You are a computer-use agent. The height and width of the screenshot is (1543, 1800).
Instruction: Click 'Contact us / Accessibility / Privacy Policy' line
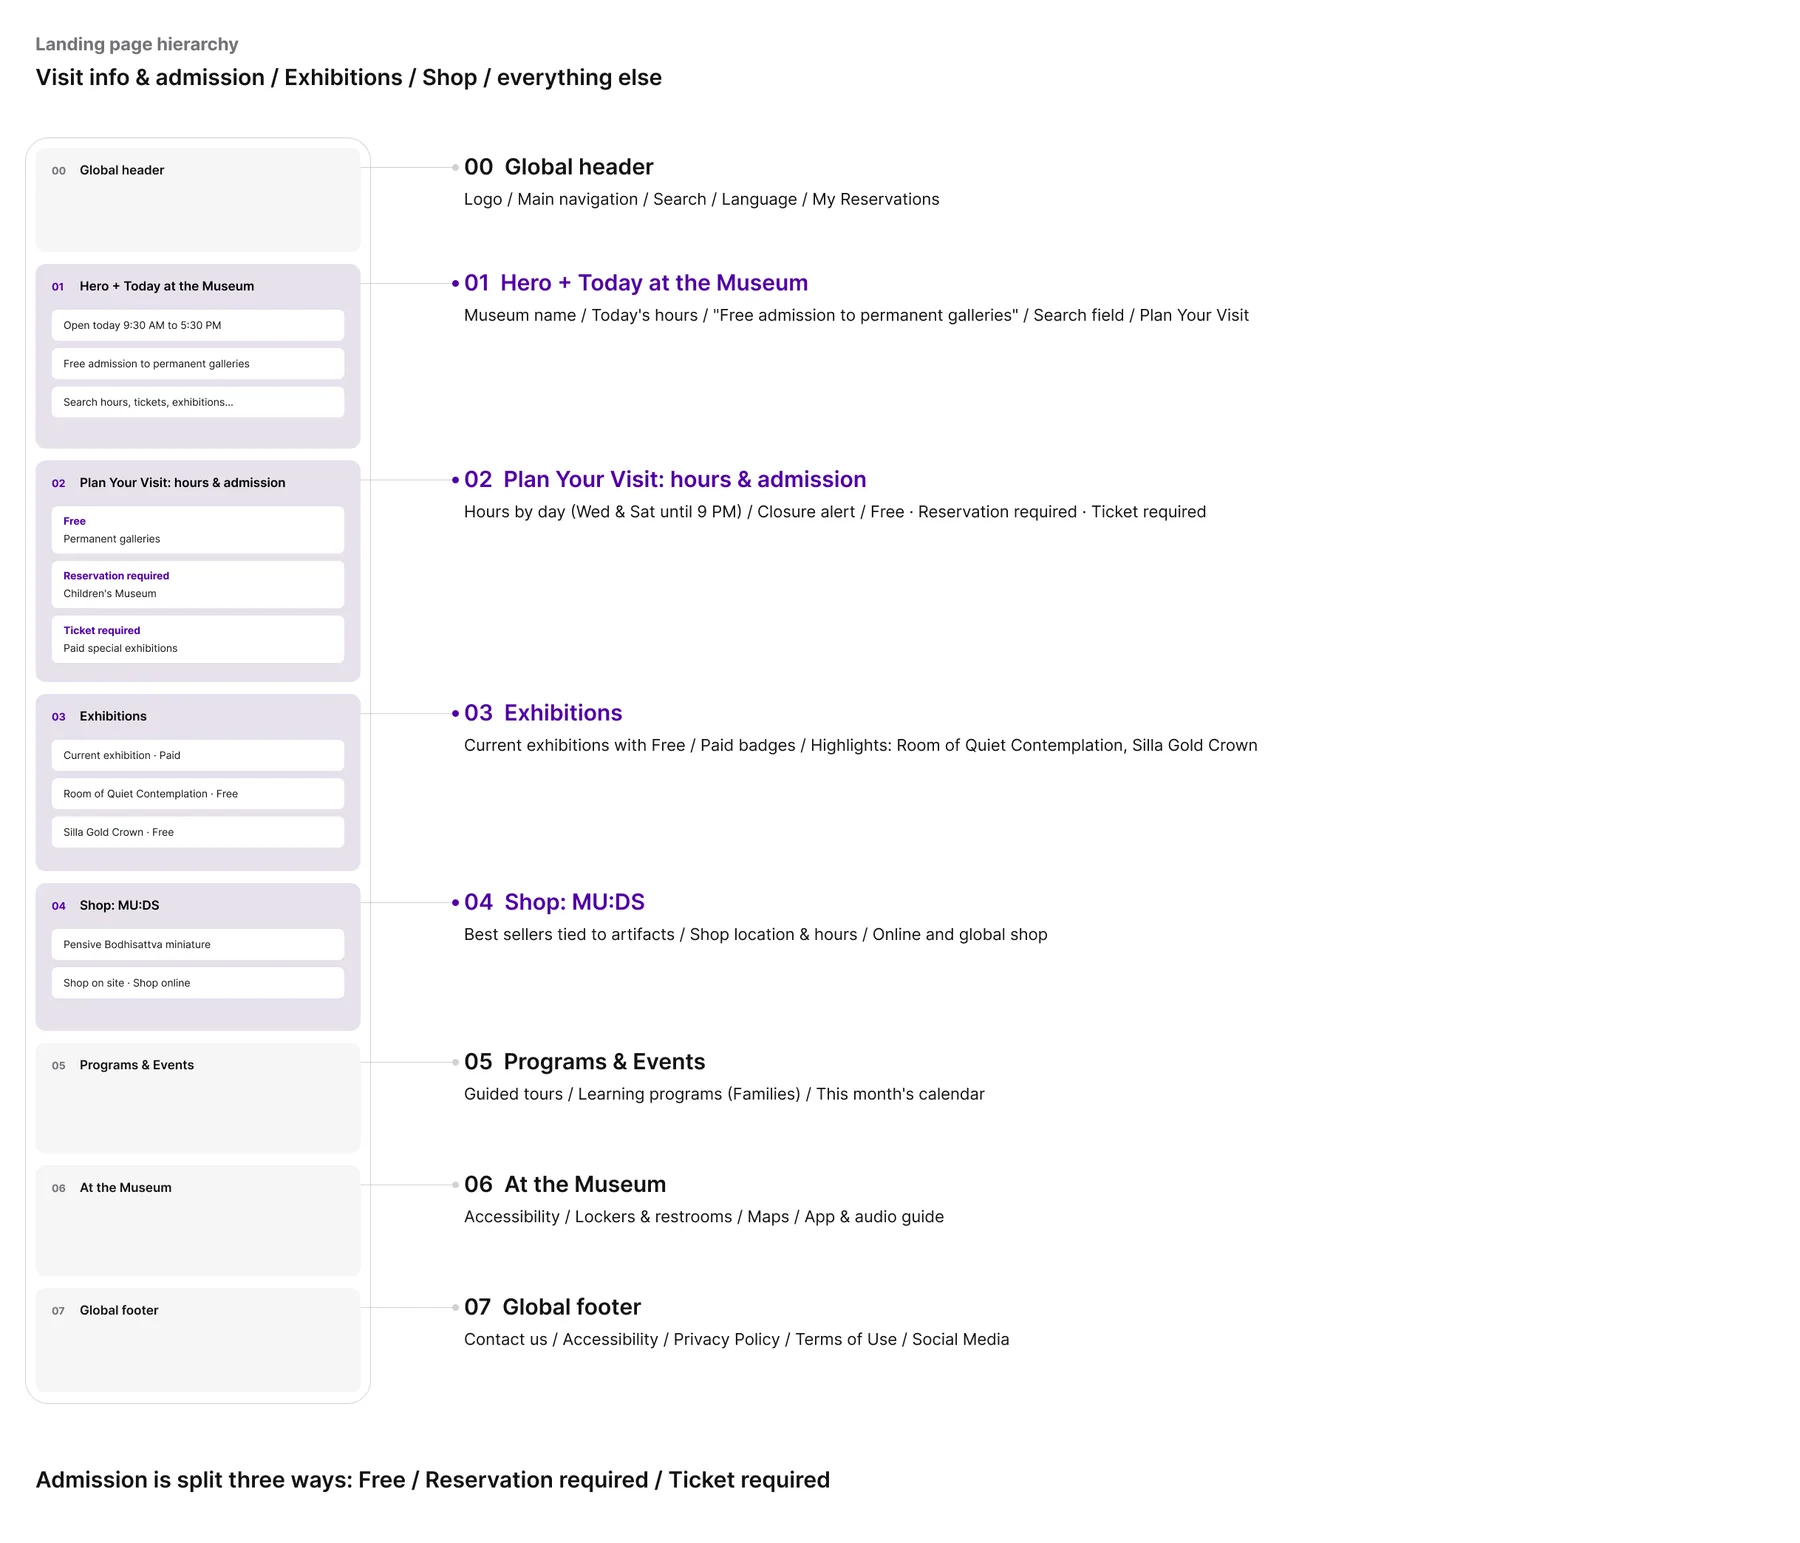736,1339
